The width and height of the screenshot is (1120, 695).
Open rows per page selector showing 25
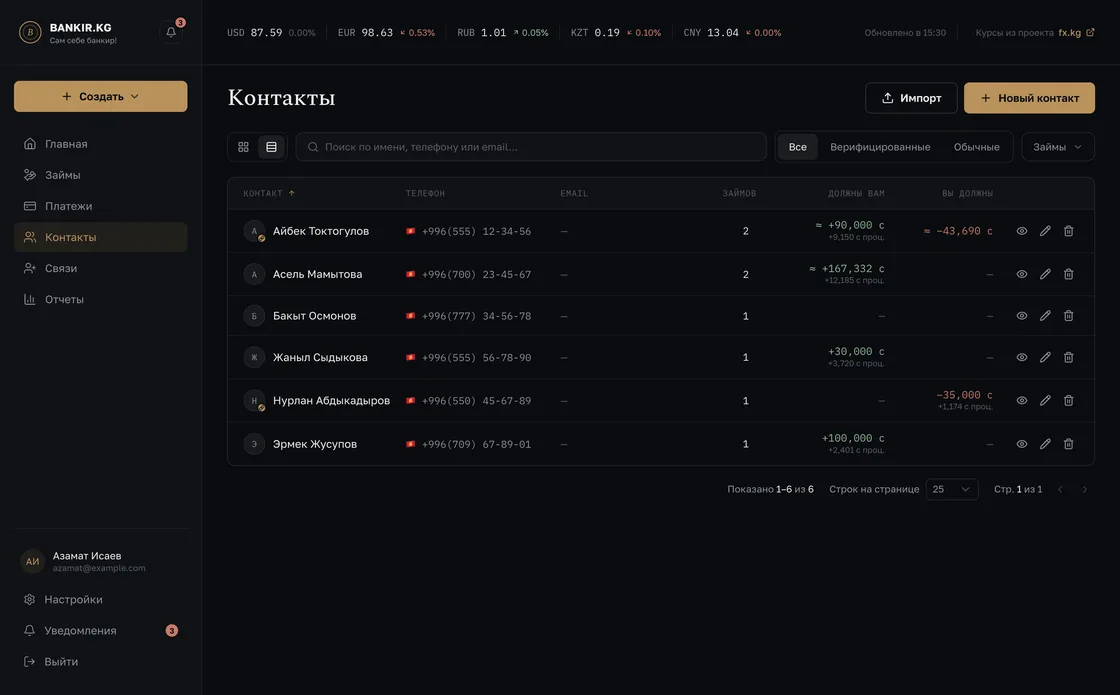[952, 489]
